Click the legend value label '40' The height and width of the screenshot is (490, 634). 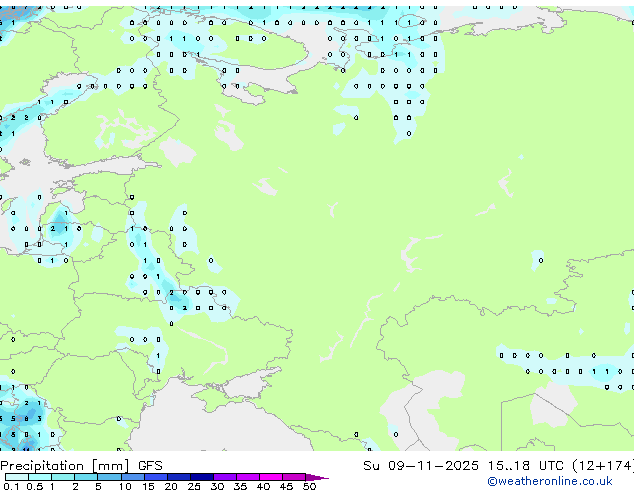263,486
